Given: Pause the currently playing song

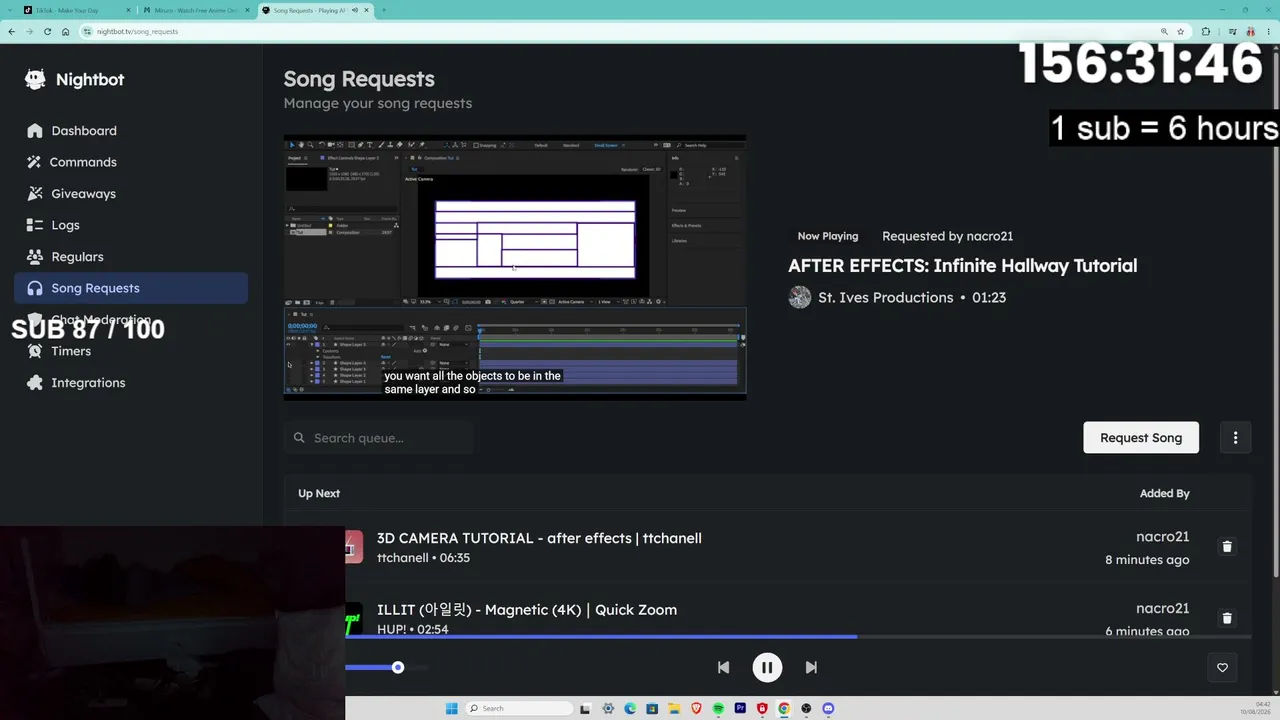Looking at the screenshot, I should (767, 668).
